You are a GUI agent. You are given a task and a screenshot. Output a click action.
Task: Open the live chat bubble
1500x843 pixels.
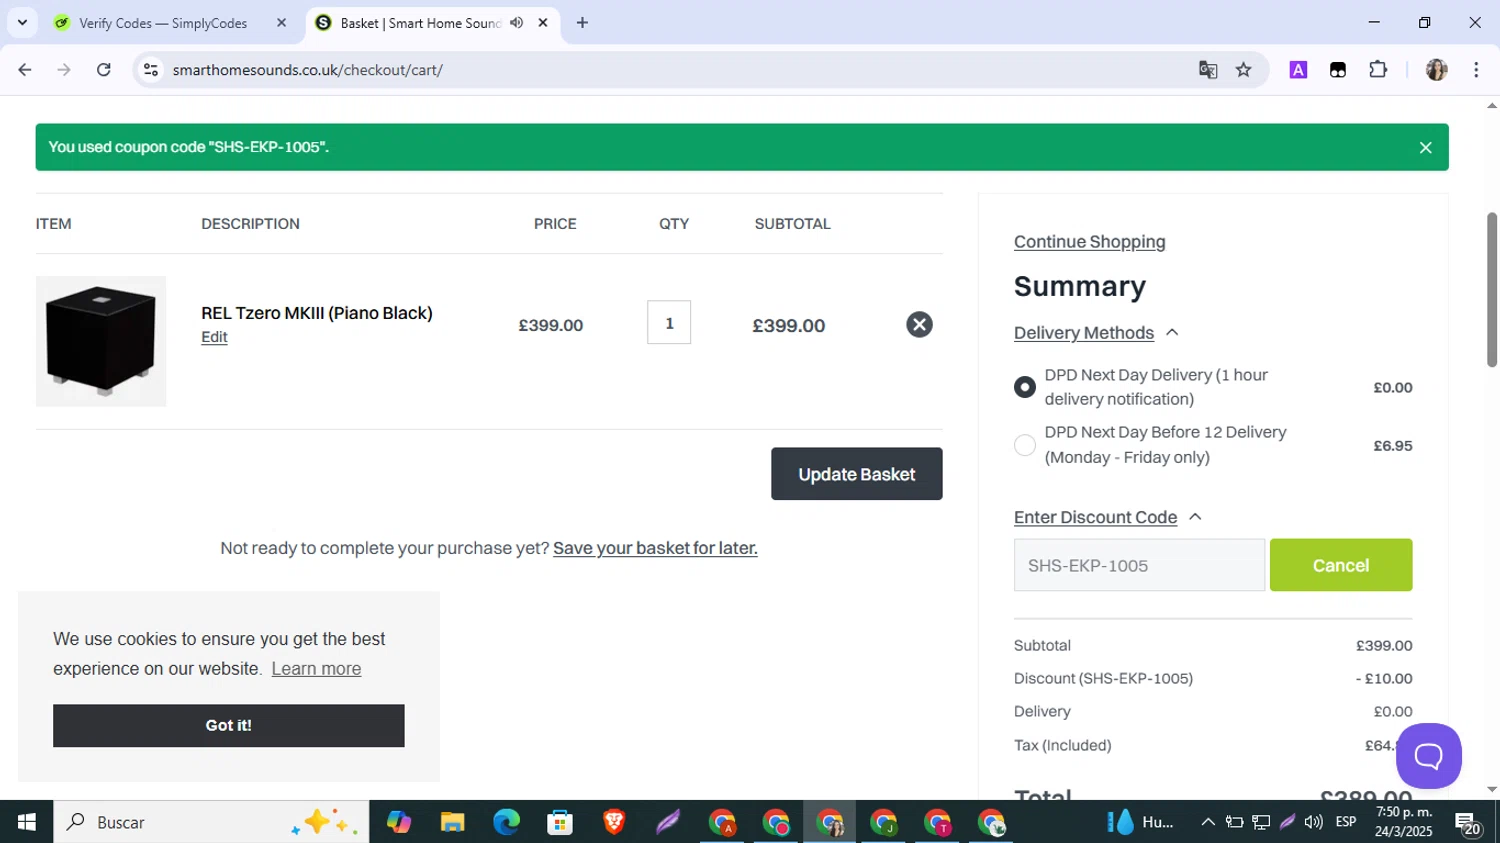[1428, 755]
